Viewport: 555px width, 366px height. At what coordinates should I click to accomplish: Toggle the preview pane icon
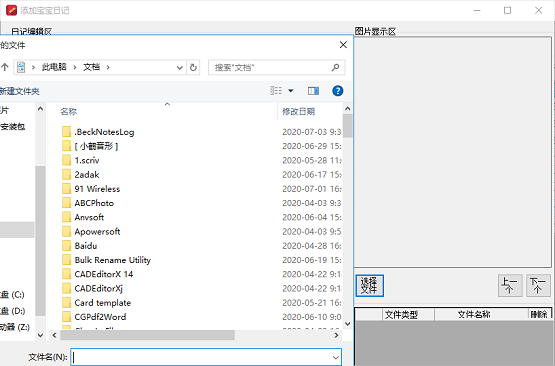tap(313, 91)
